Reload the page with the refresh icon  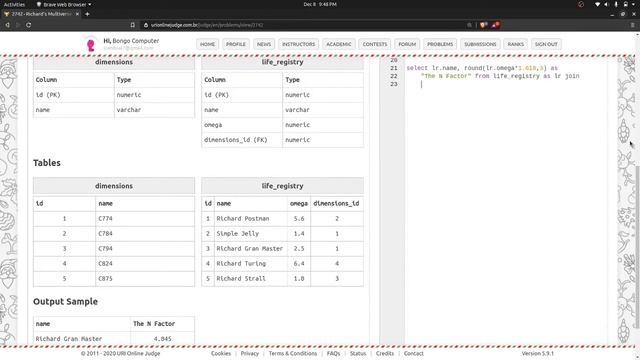(x=29, y=25)
